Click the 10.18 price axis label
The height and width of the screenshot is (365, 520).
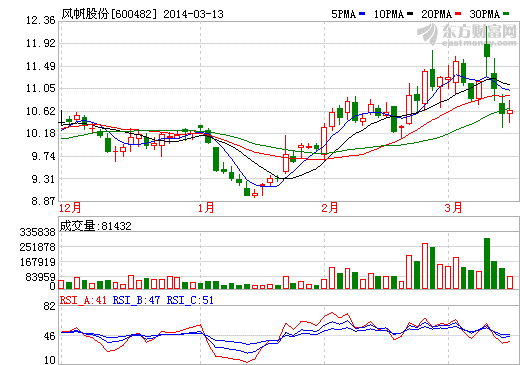point(41,133)
